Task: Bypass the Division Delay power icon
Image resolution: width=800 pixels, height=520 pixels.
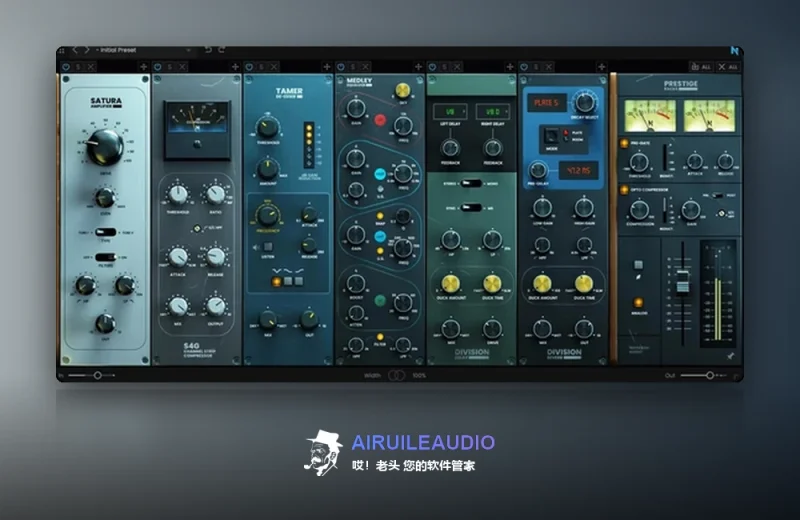Action: [432, 67]
